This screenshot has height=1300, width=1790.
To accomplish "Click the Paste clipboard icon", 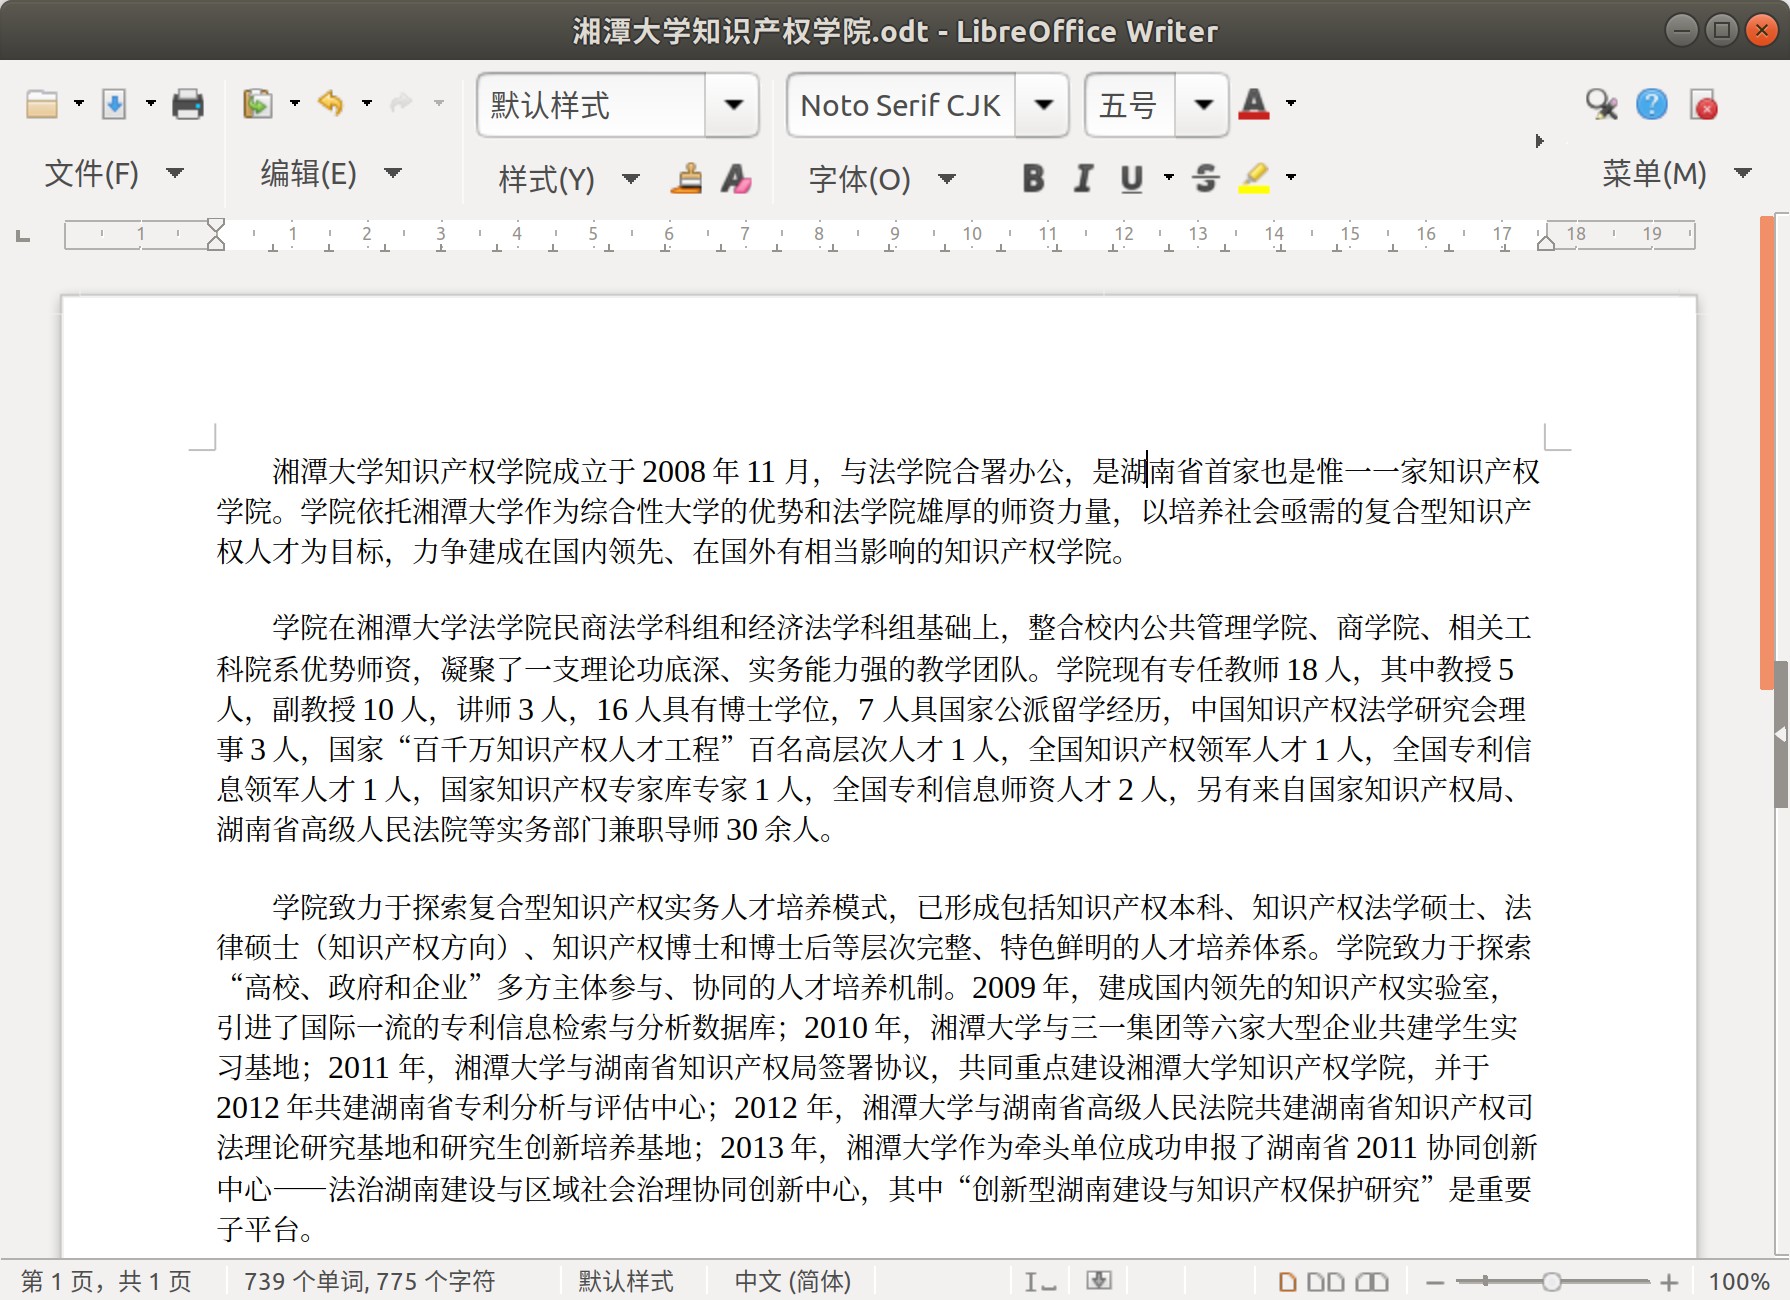I will [x=258, y=104].
